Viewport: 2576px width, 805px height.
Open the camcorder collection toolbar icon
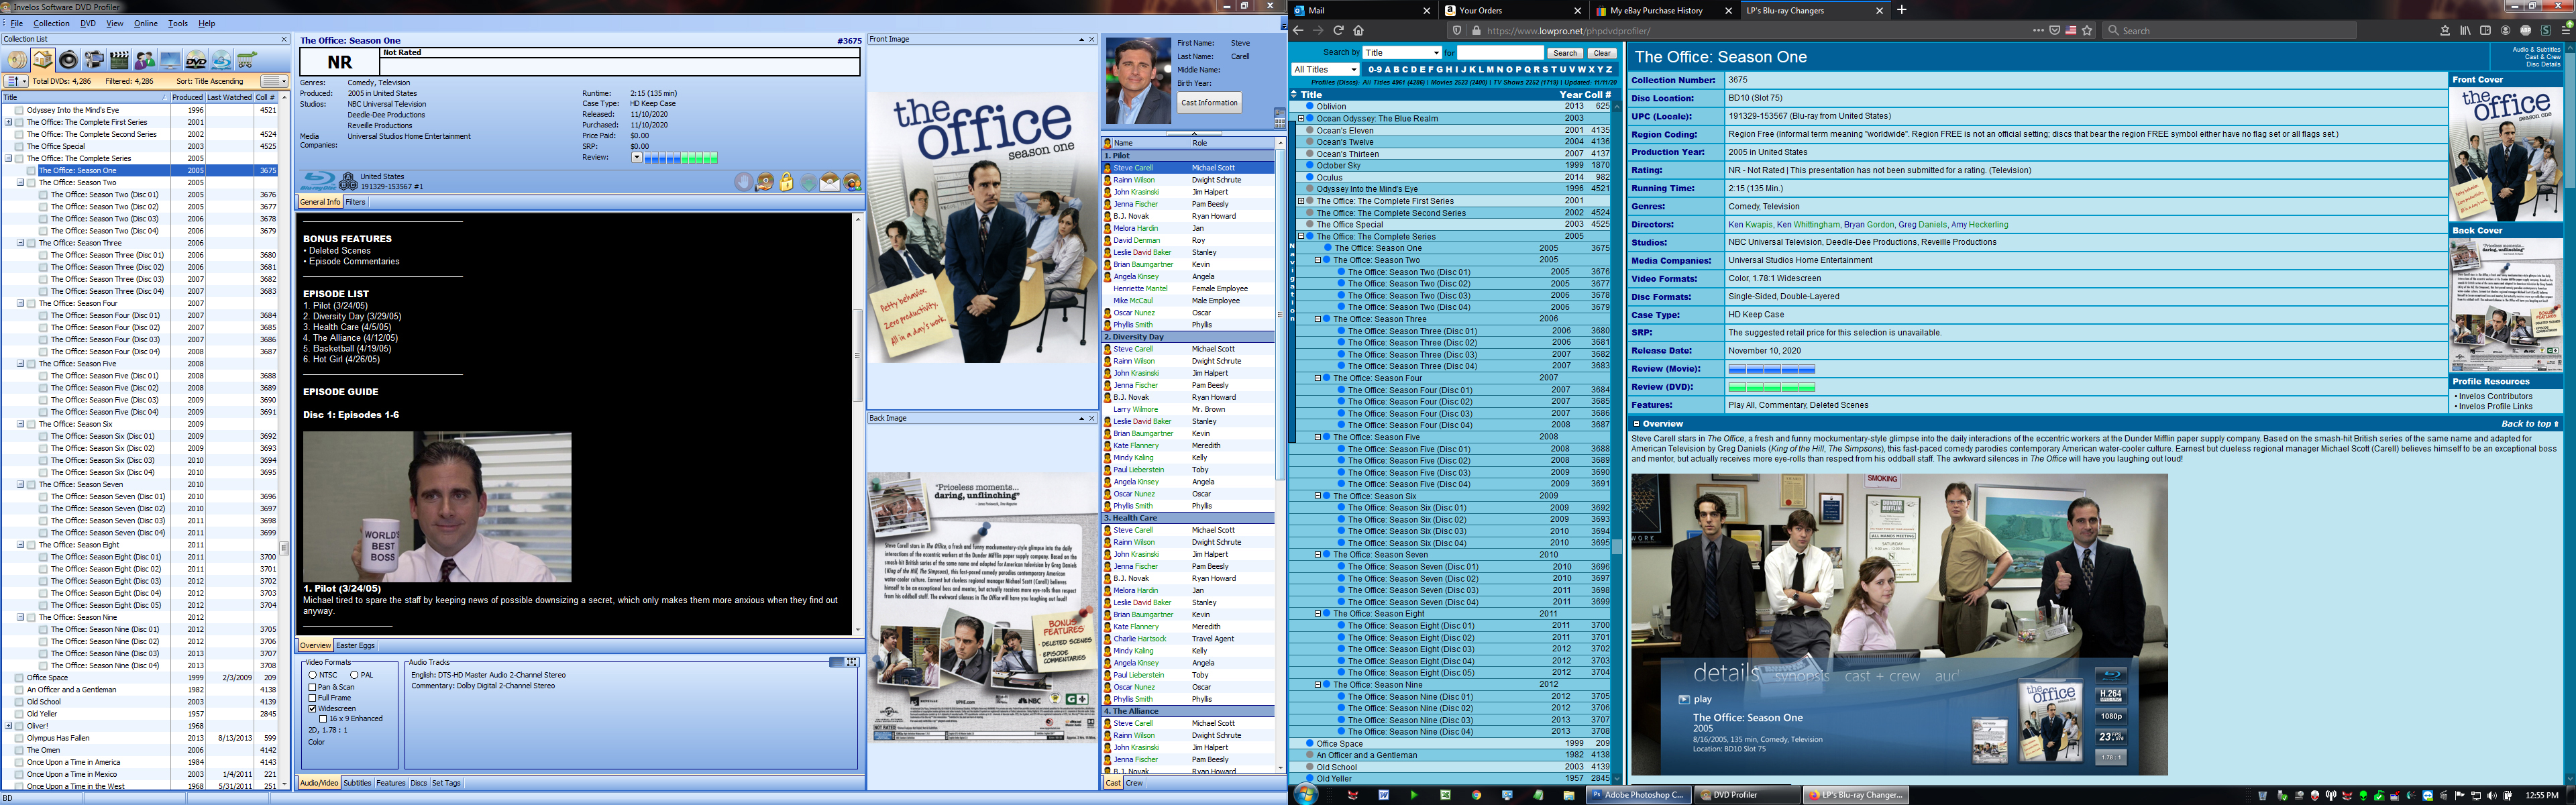94,60
